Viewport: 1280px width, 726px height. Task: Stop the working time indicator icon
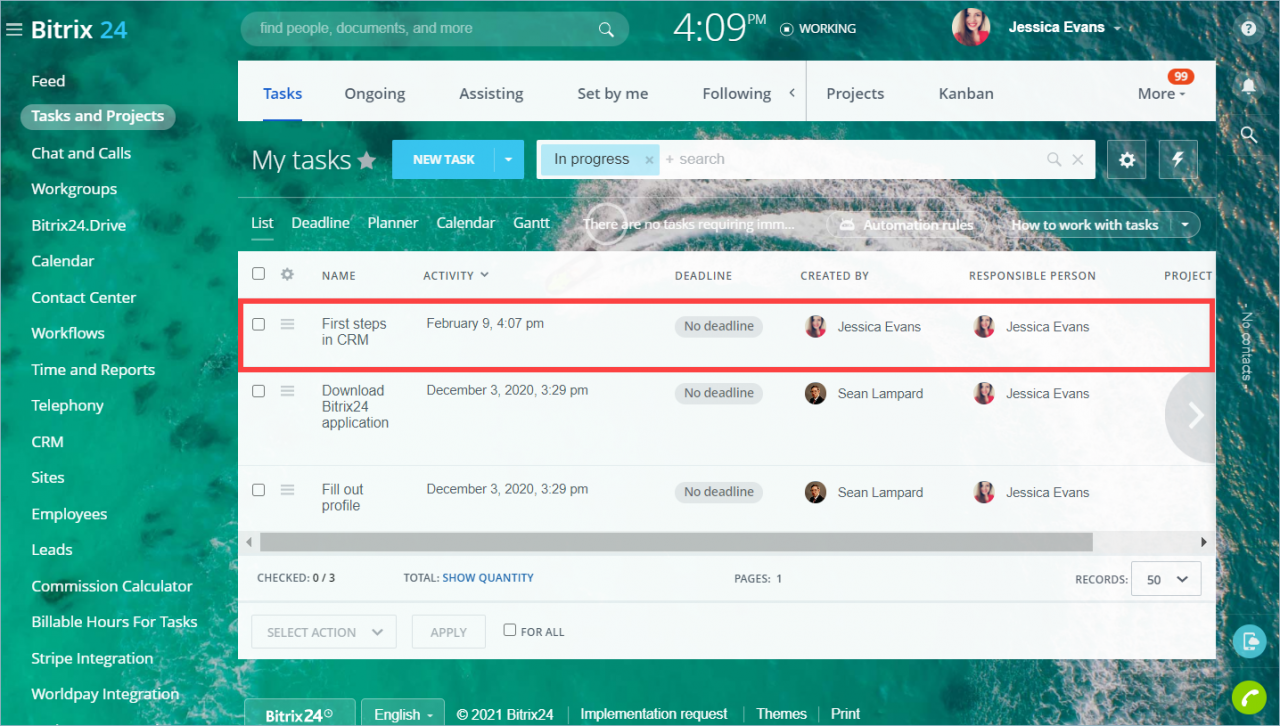click(787, 29)
